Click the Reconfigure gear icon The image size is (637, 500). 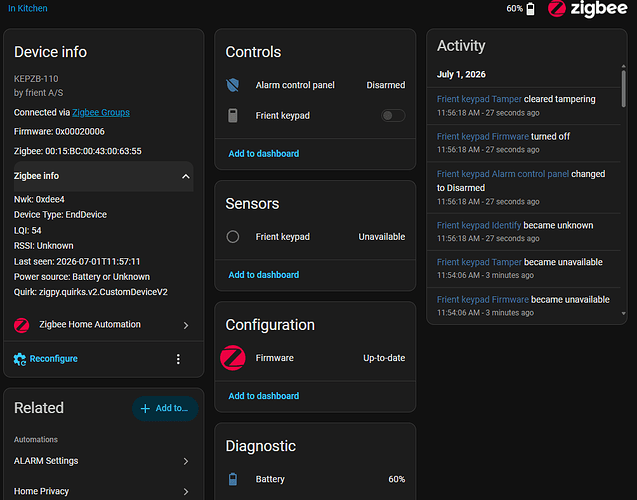(x=20, y=359)
